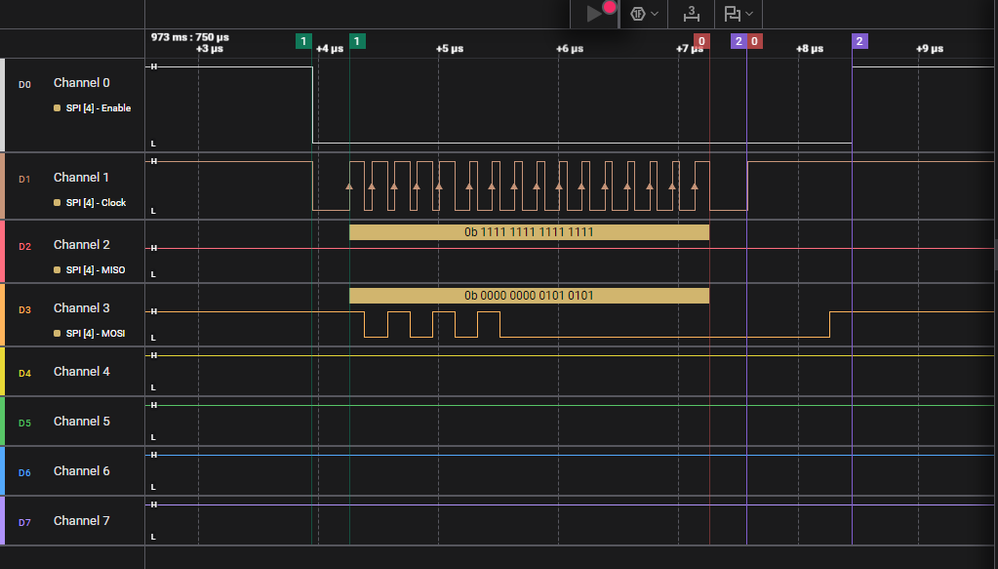
Task: Open the number format hexagon icon
Action: 638,13
